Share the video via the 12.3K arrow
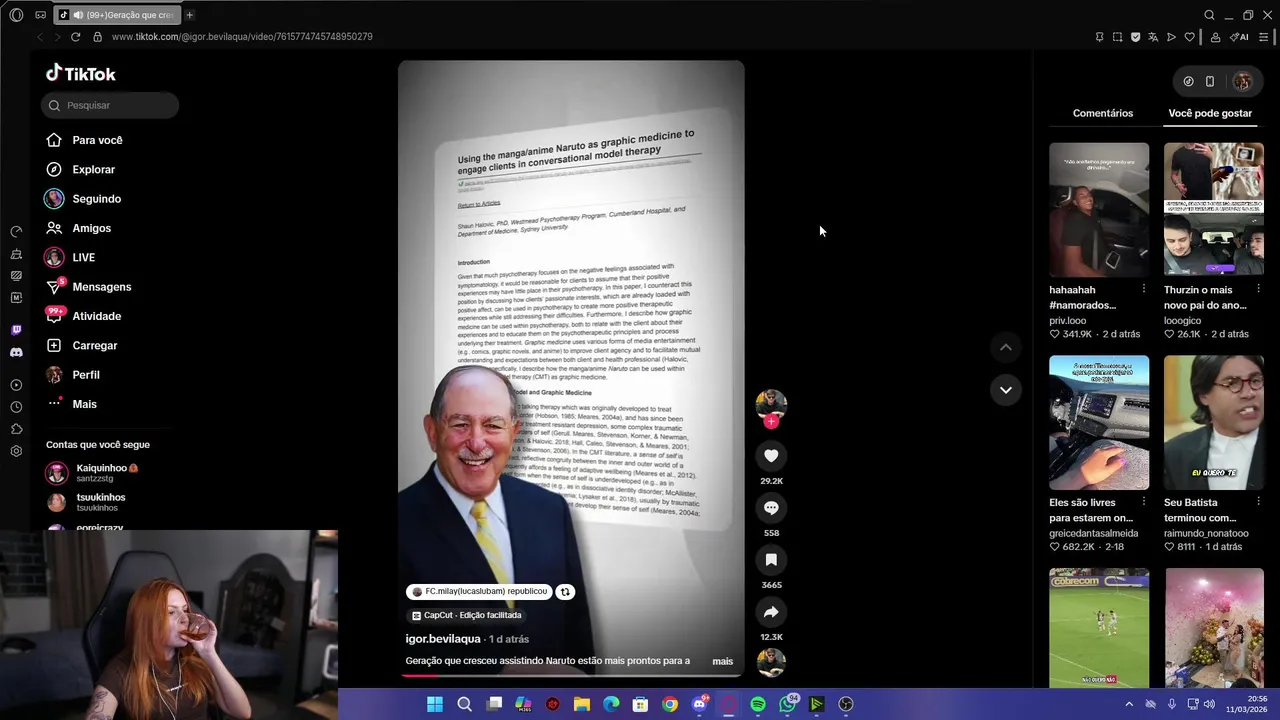This screenshot has height=720, width=1280. pyautogui.click(x=771, y=612)
